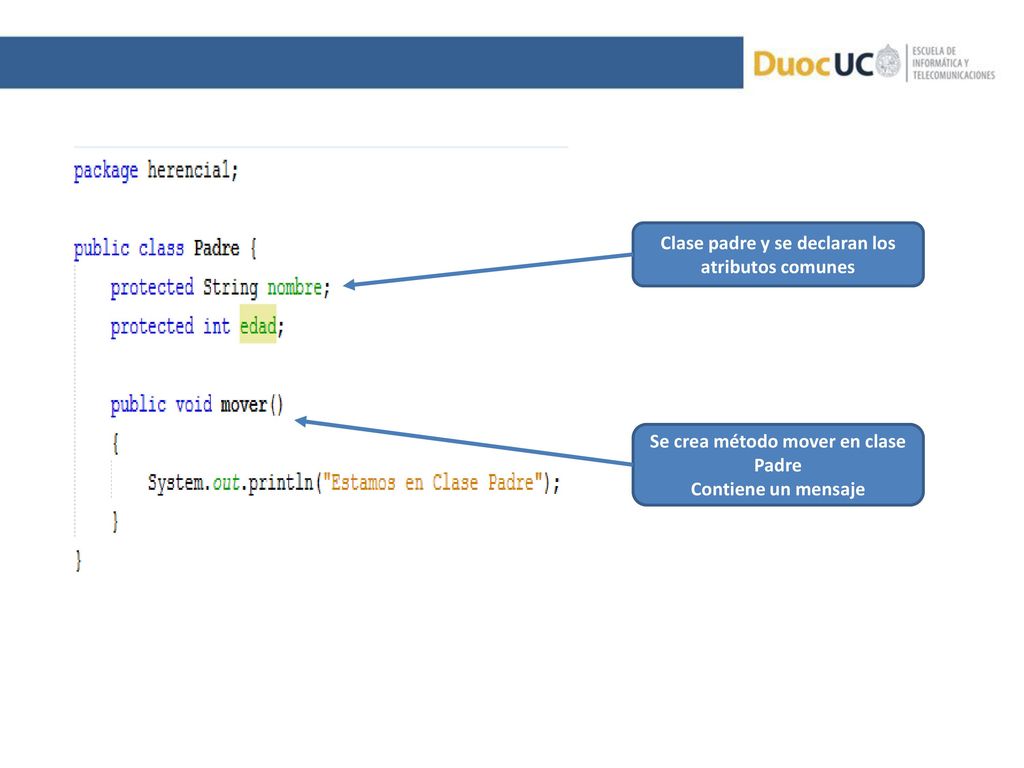
Task: Click the "Se crea método mover" callout
Action: (x=778, y=465)
